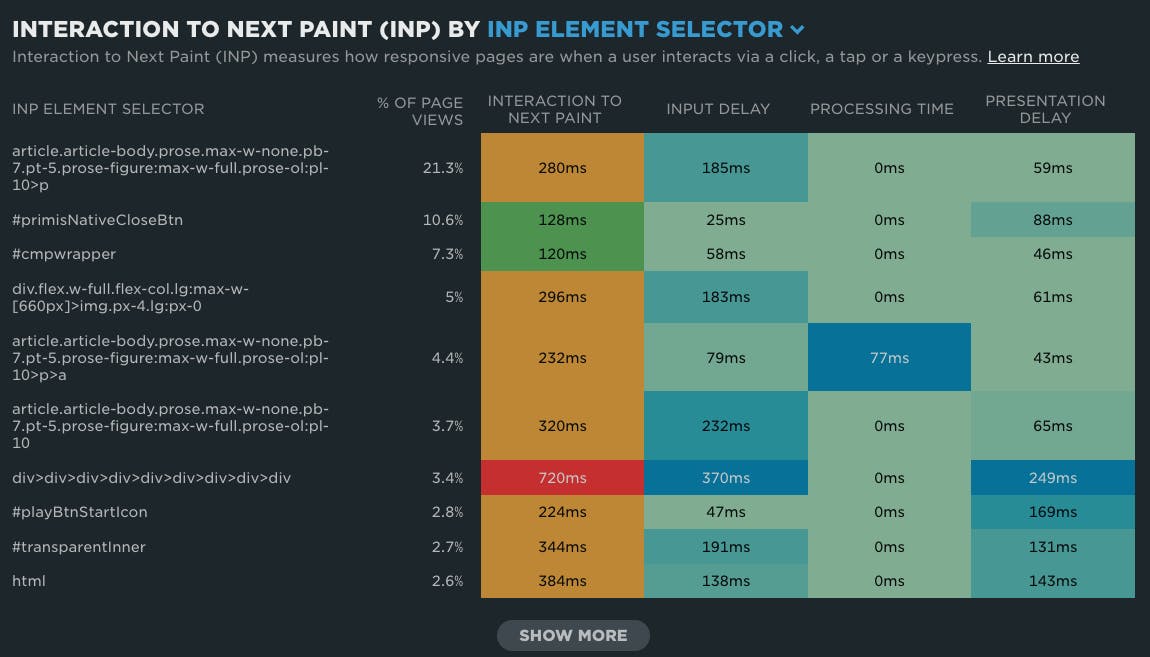Click the div>div>div nested selector row

pyautogui.click(x=151, y=478)
